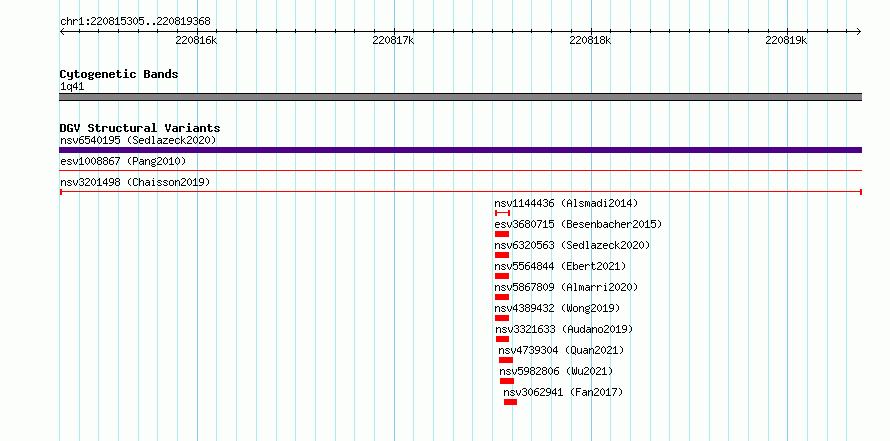Click the 220819k ruler tick label
Screen dimensions: 890x441
coord(786,41)
